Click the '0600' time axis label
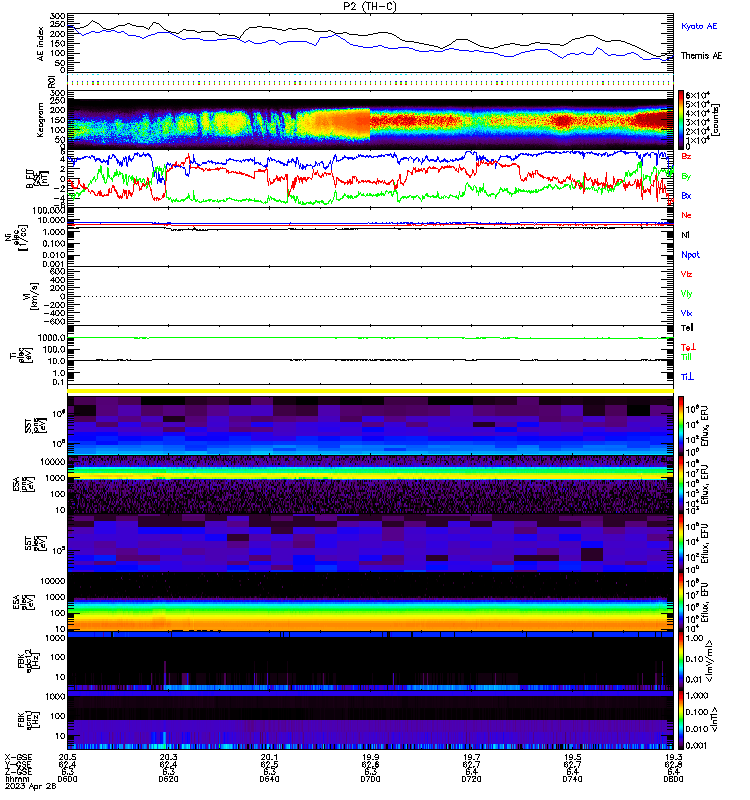The height and width of the screenshot is (800, 750). (67, 779)
